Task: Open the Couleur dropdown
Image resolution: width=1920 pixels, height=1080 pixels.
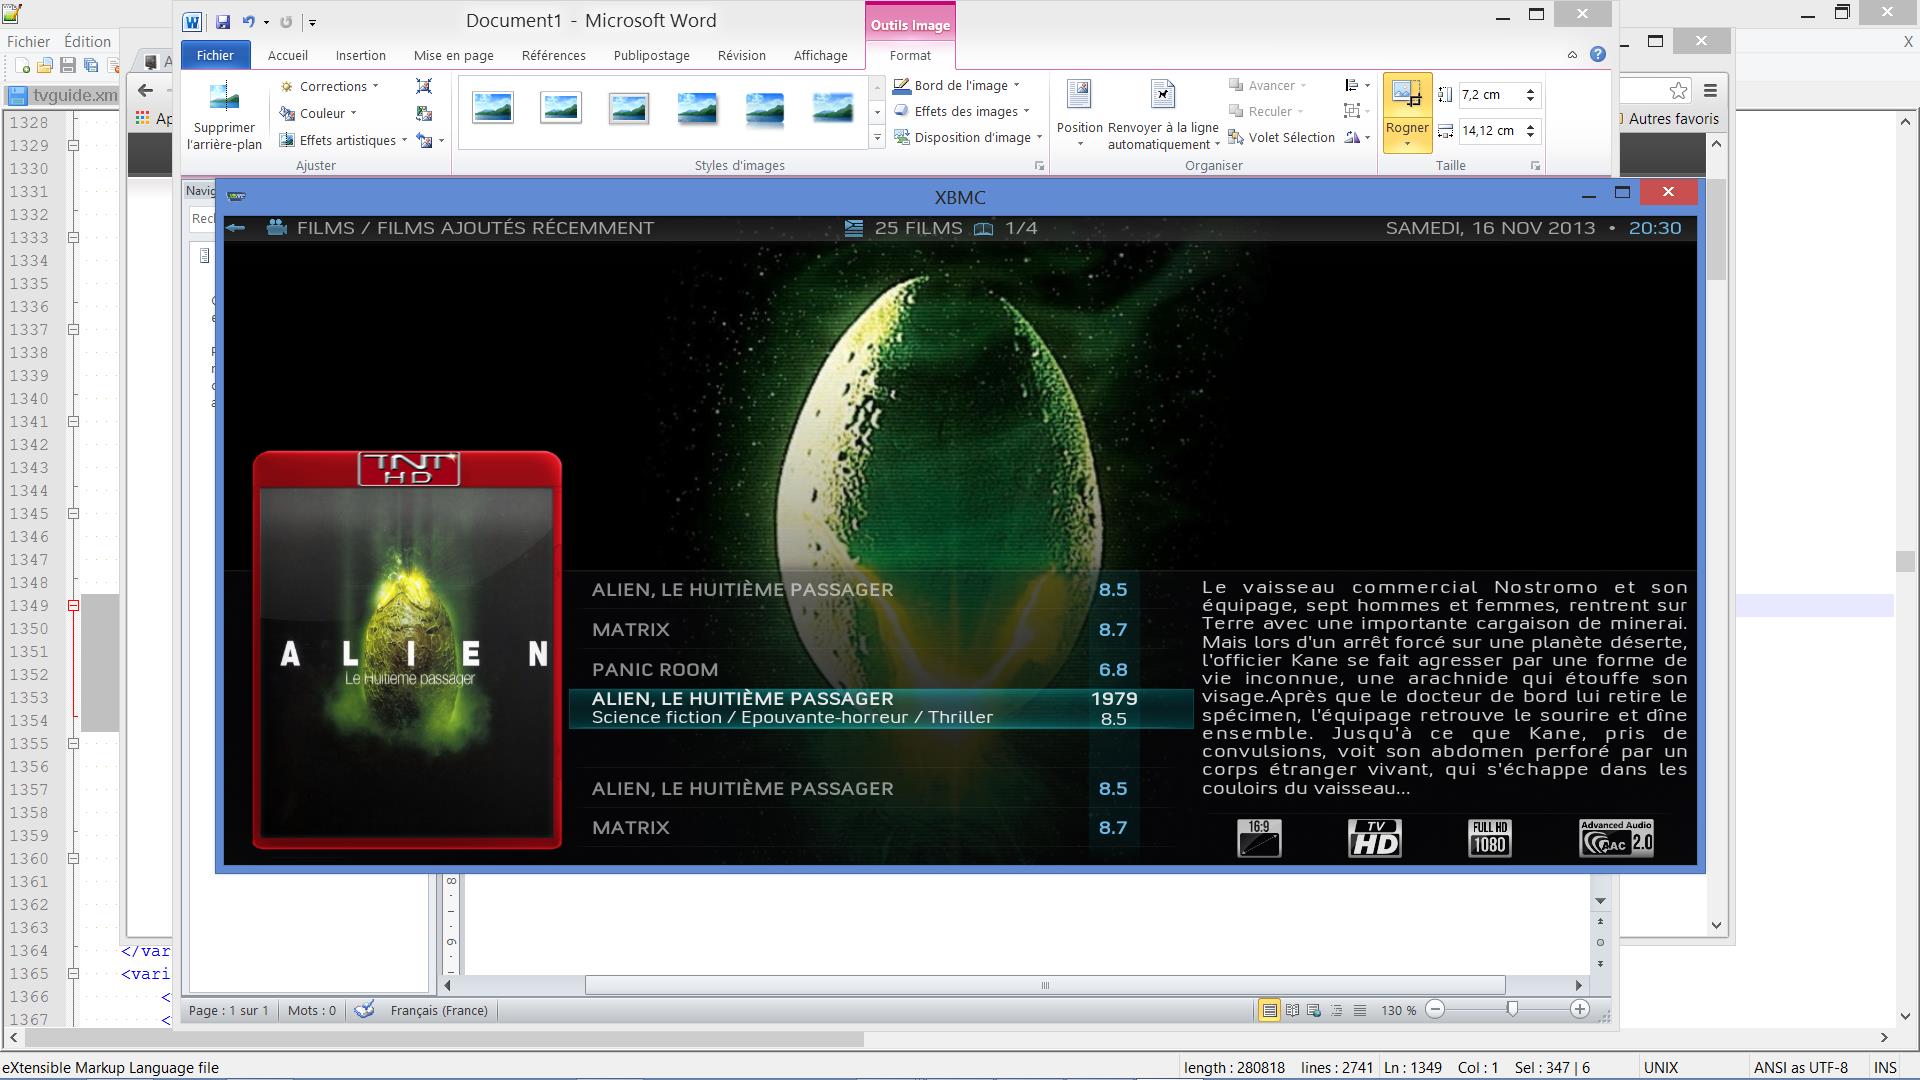Action: tap(318, 113)
